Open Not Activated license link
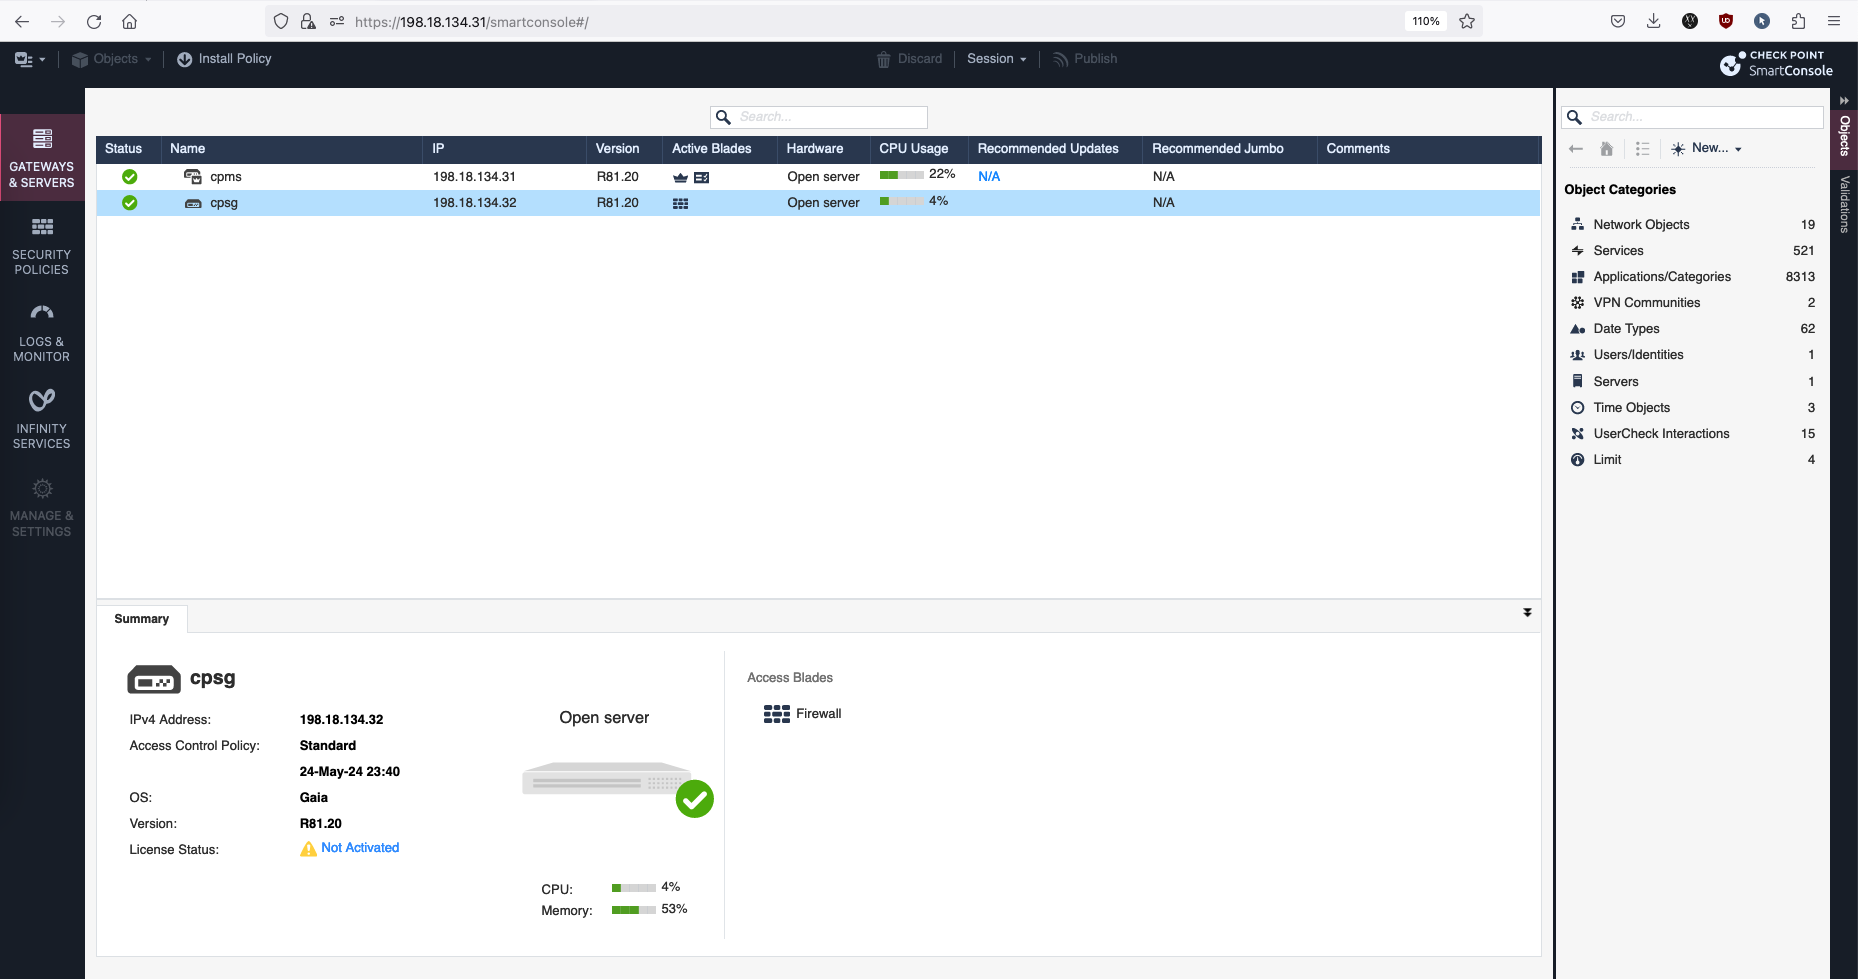Viewport: 1858px width, 979px height. tap(359, 848)
